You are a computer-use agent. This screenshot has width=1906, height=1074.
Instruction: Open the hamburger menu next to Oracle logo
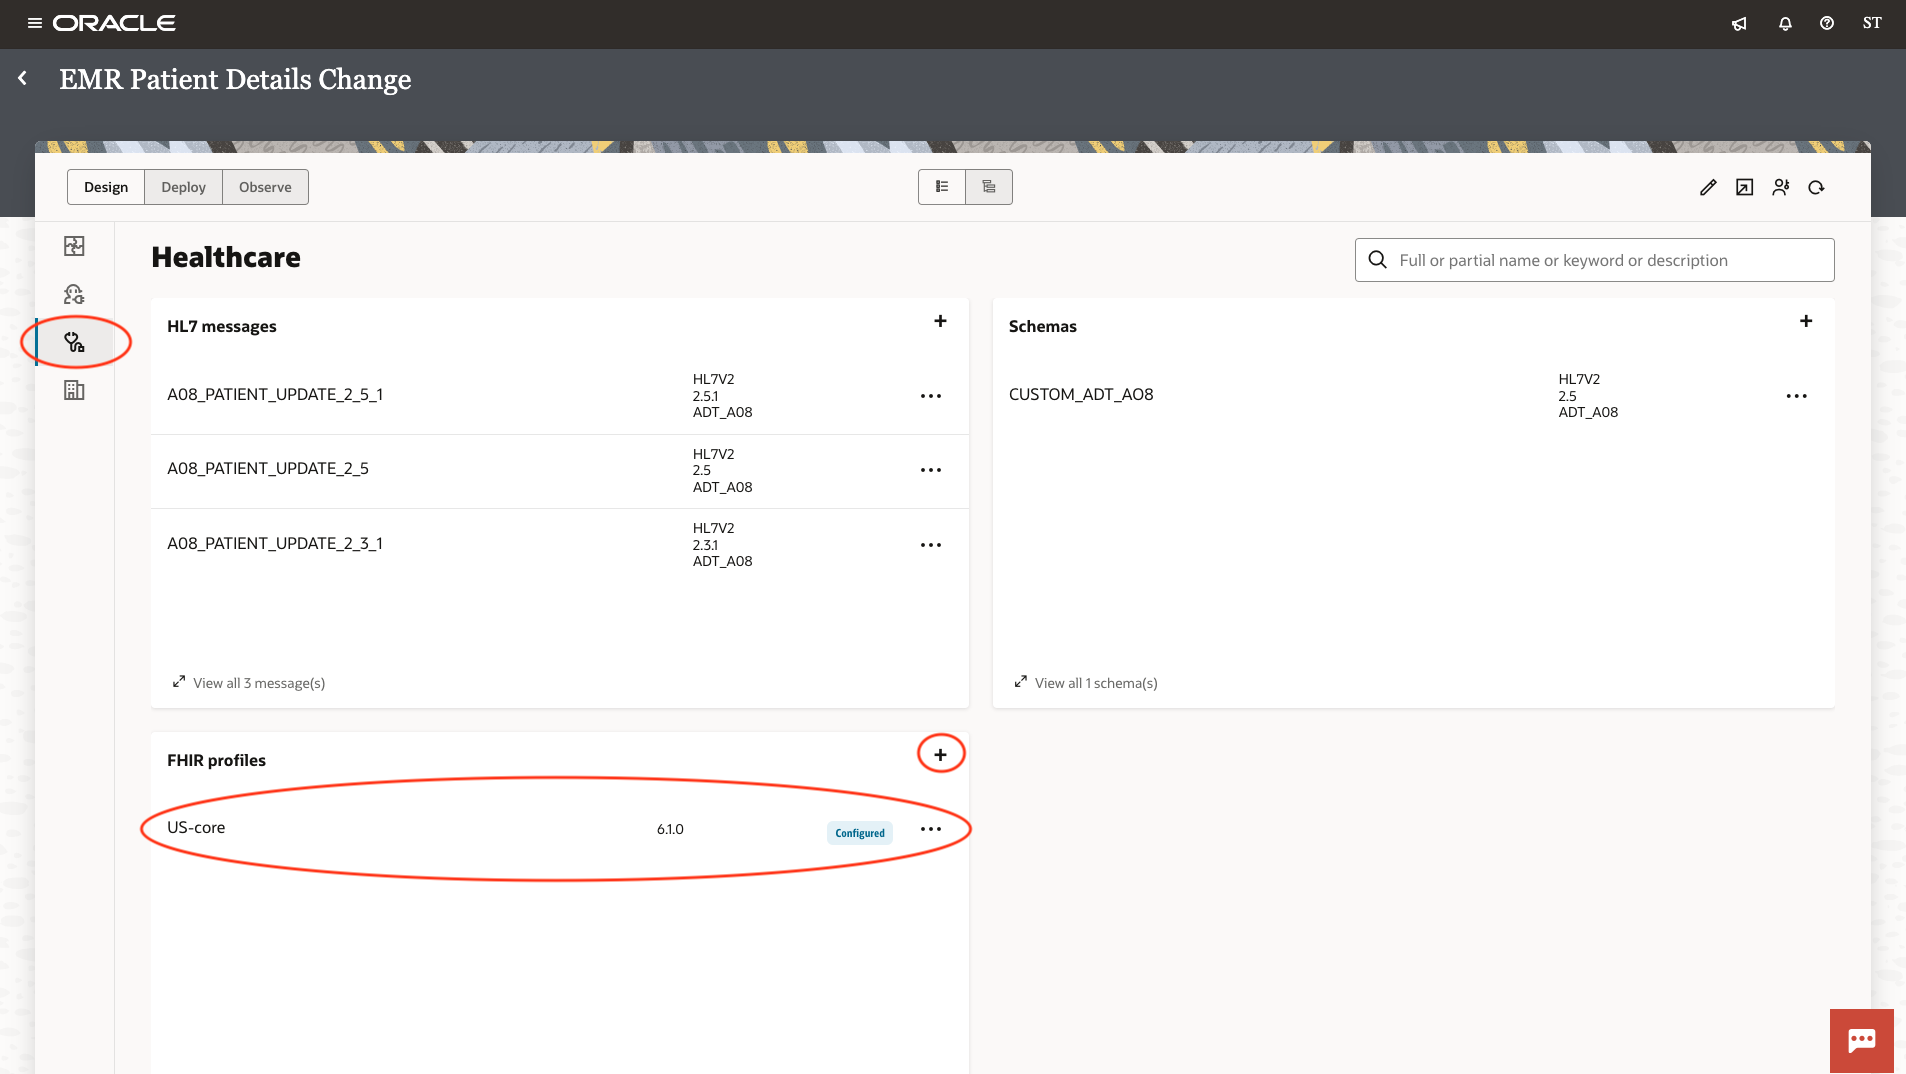click(x=34, y=23)
